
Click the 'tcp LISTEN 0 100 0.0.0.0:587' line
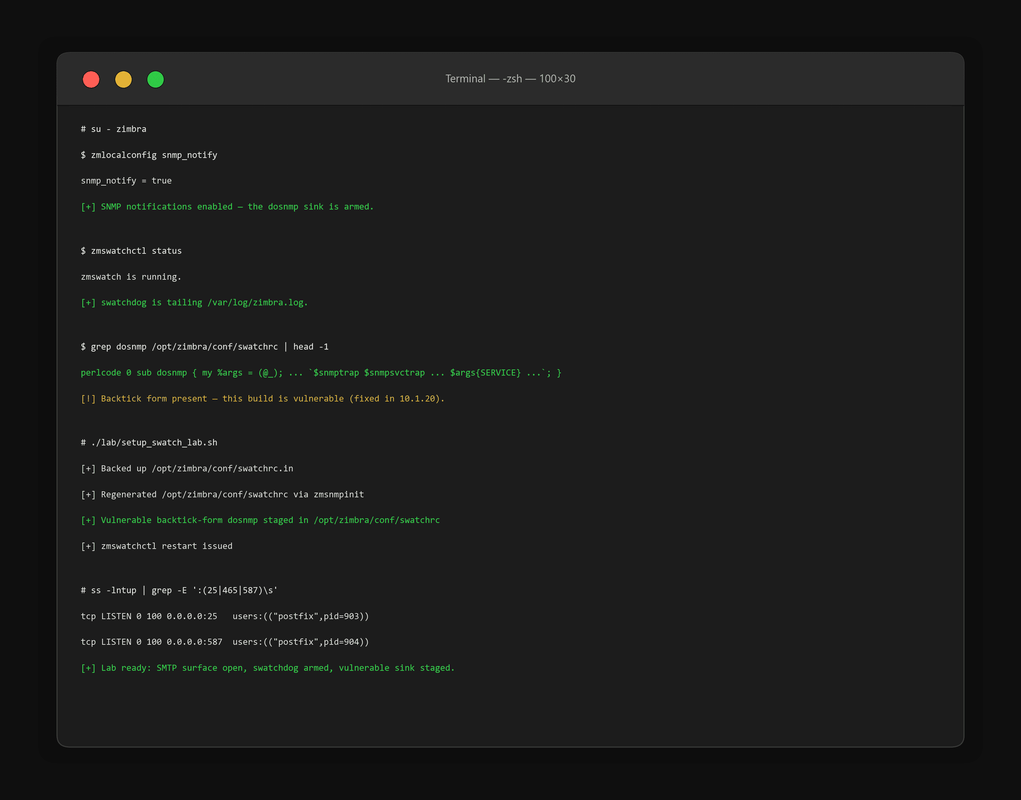pyautogui.click(x=225, y=642)
